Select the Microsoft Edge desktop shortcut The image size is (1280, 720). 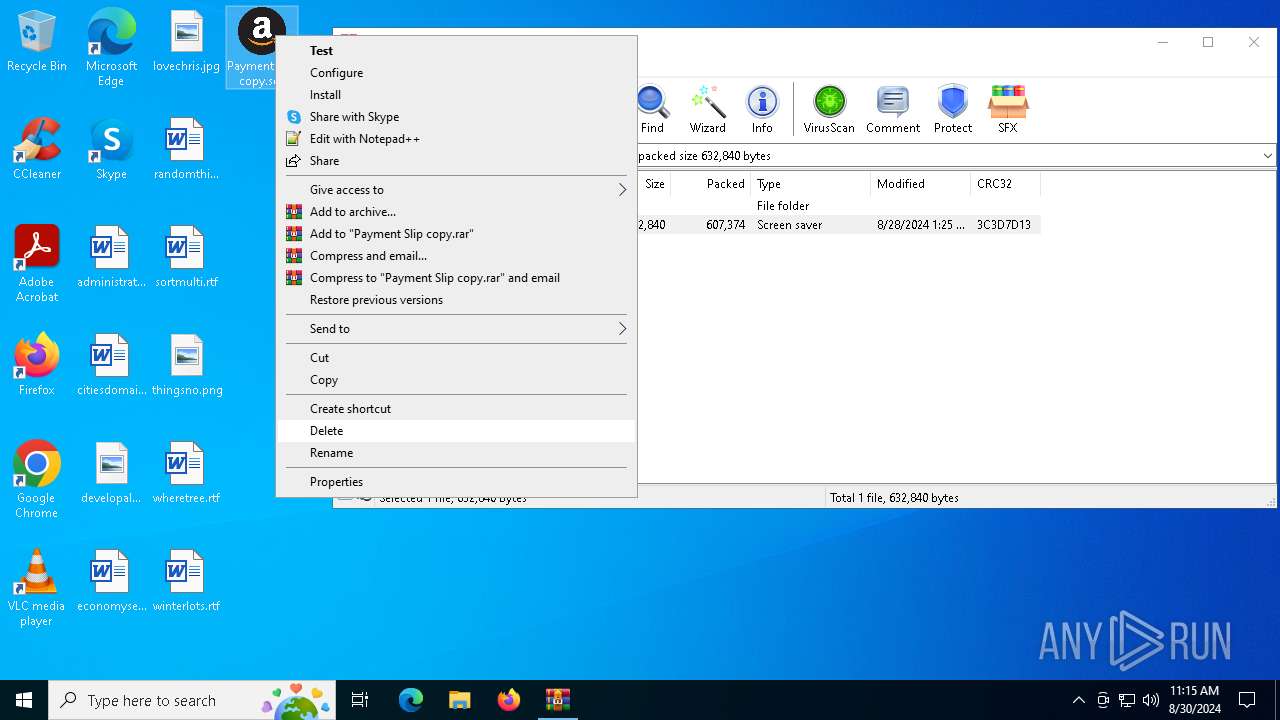[111, 48]
